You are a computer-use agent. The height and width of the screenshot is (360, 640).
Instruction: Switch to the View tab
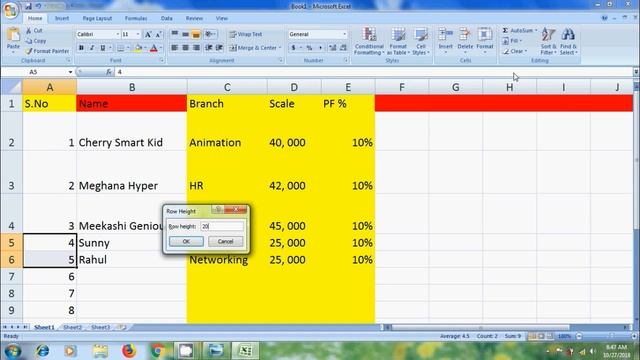click(222, 18)
